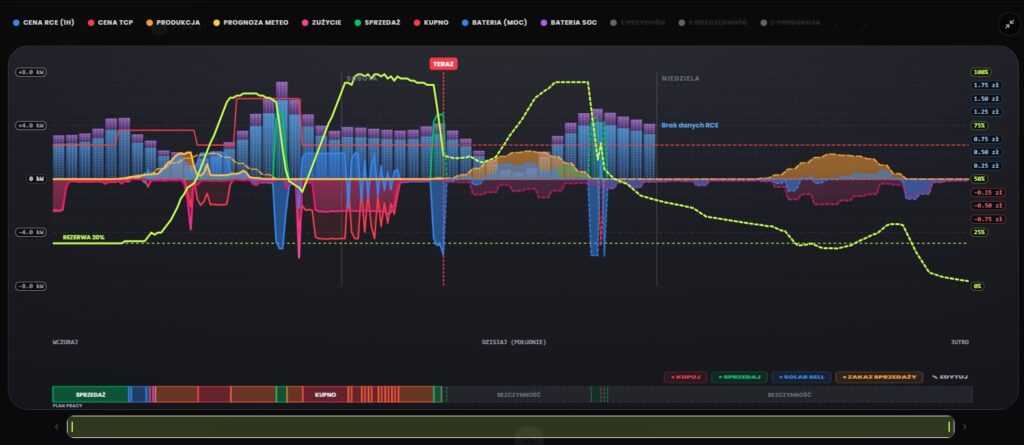Click the first BEZCZYNNOŚĆ plan block
Image resolution: width=1024 pixels, height=445 pixels.
pos(519,395)
